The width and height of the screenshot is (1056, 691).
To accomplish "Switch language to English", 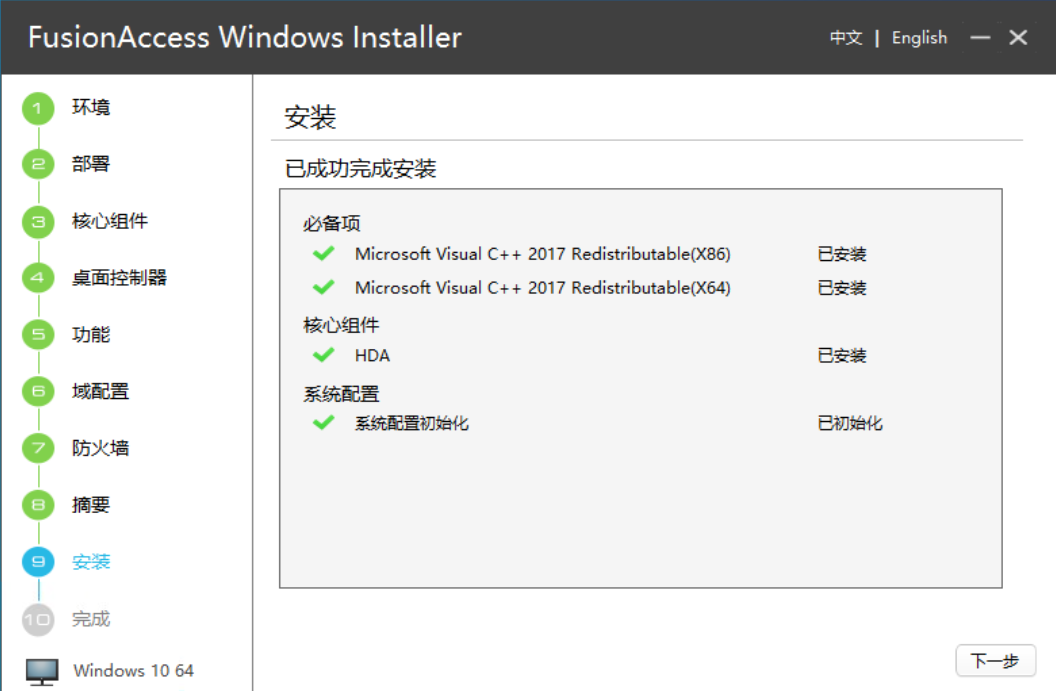I will [919, 38].
